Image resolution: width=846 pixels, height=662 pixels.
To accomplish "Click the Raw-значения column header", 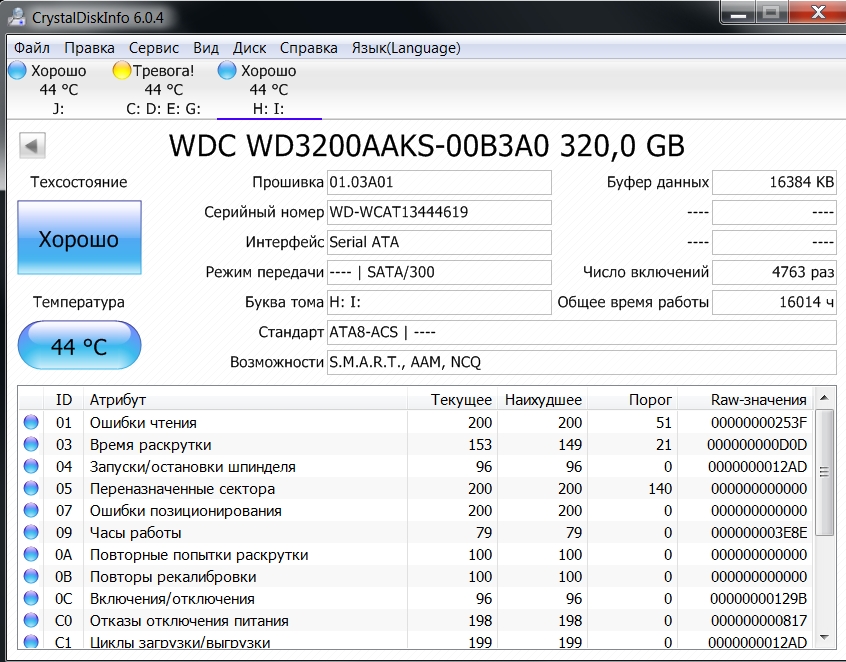I will [745, 400].
